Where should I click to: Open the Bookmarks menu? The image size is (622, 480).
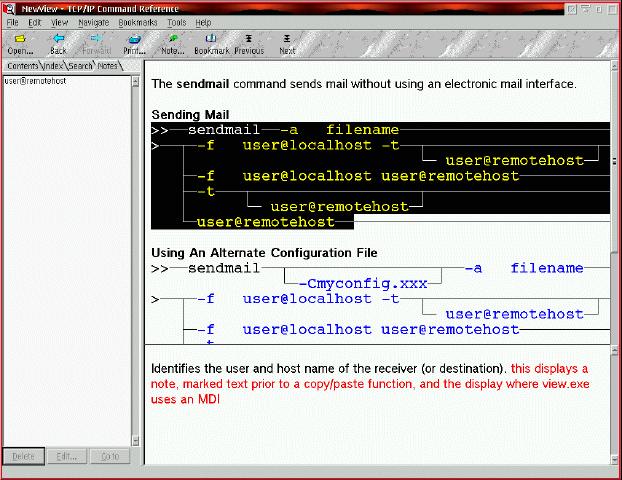[138, 23]
